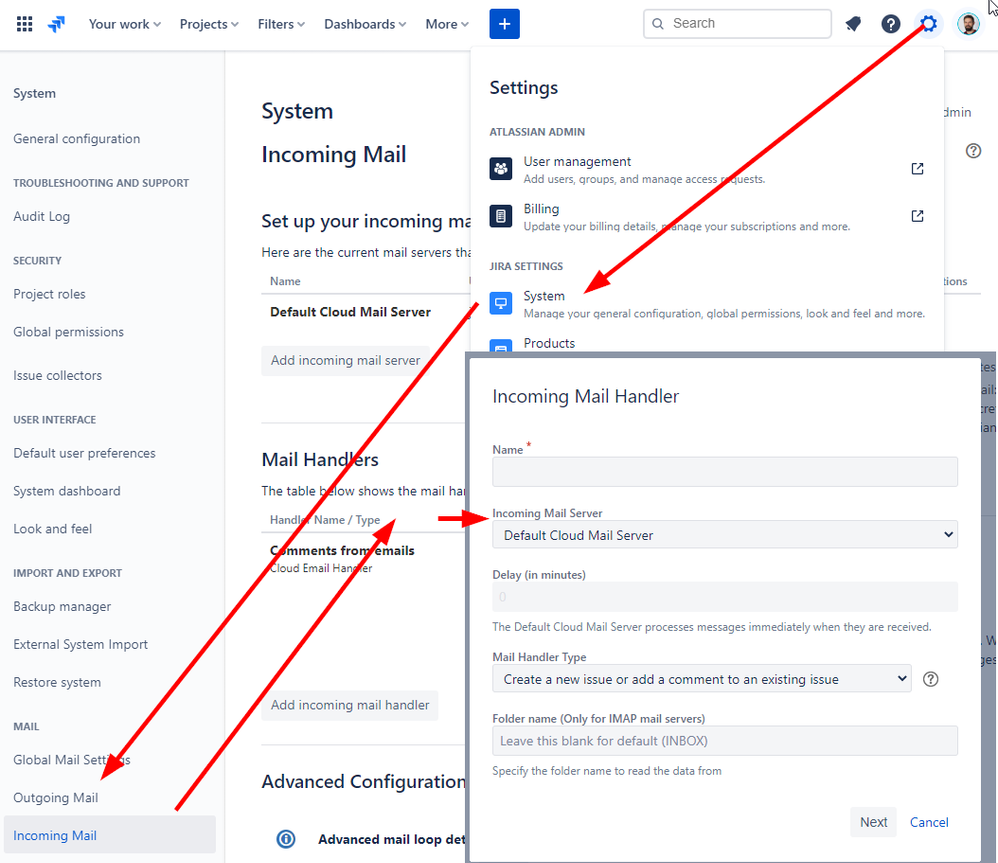
Task: Select Incoming Mail in sidebar
Action: 109,835
